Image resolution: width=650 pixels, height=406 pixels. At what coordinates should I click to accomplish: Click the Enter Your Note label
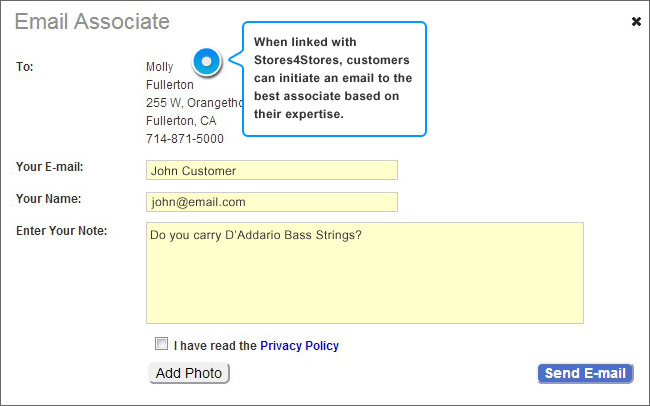tap(61, 231)
